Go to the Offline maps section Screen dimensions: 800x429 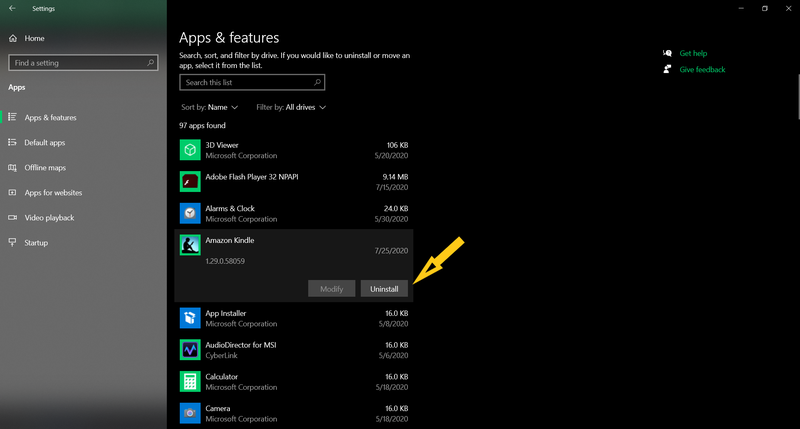(45, 168)
